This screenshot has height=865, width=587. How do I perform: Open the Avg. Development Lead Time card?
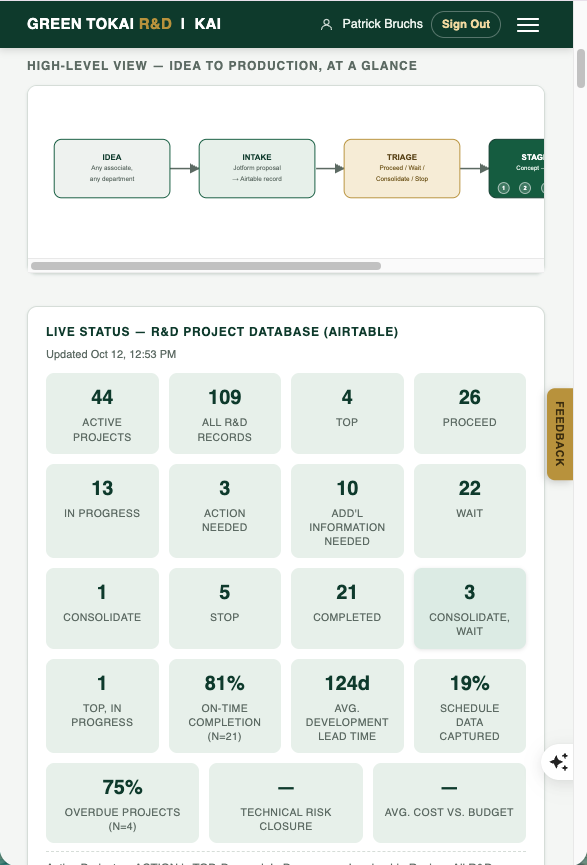(347, 706)
